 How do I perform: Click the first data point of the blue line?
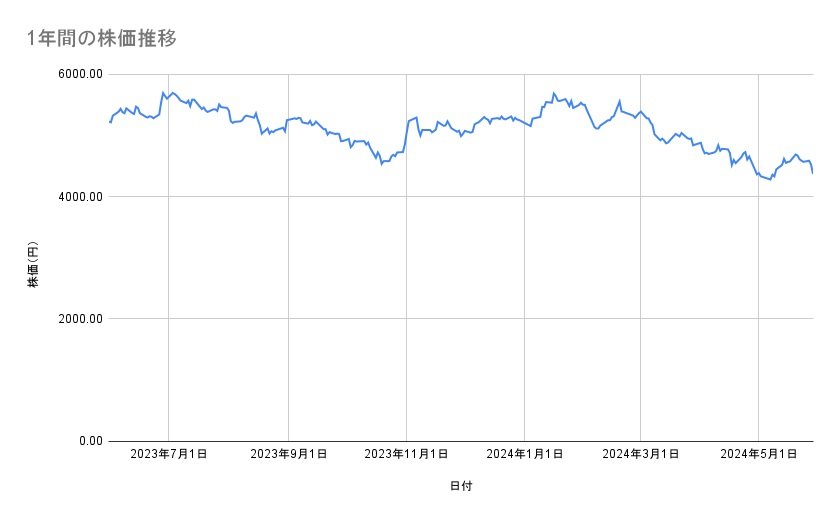(109, 122)
